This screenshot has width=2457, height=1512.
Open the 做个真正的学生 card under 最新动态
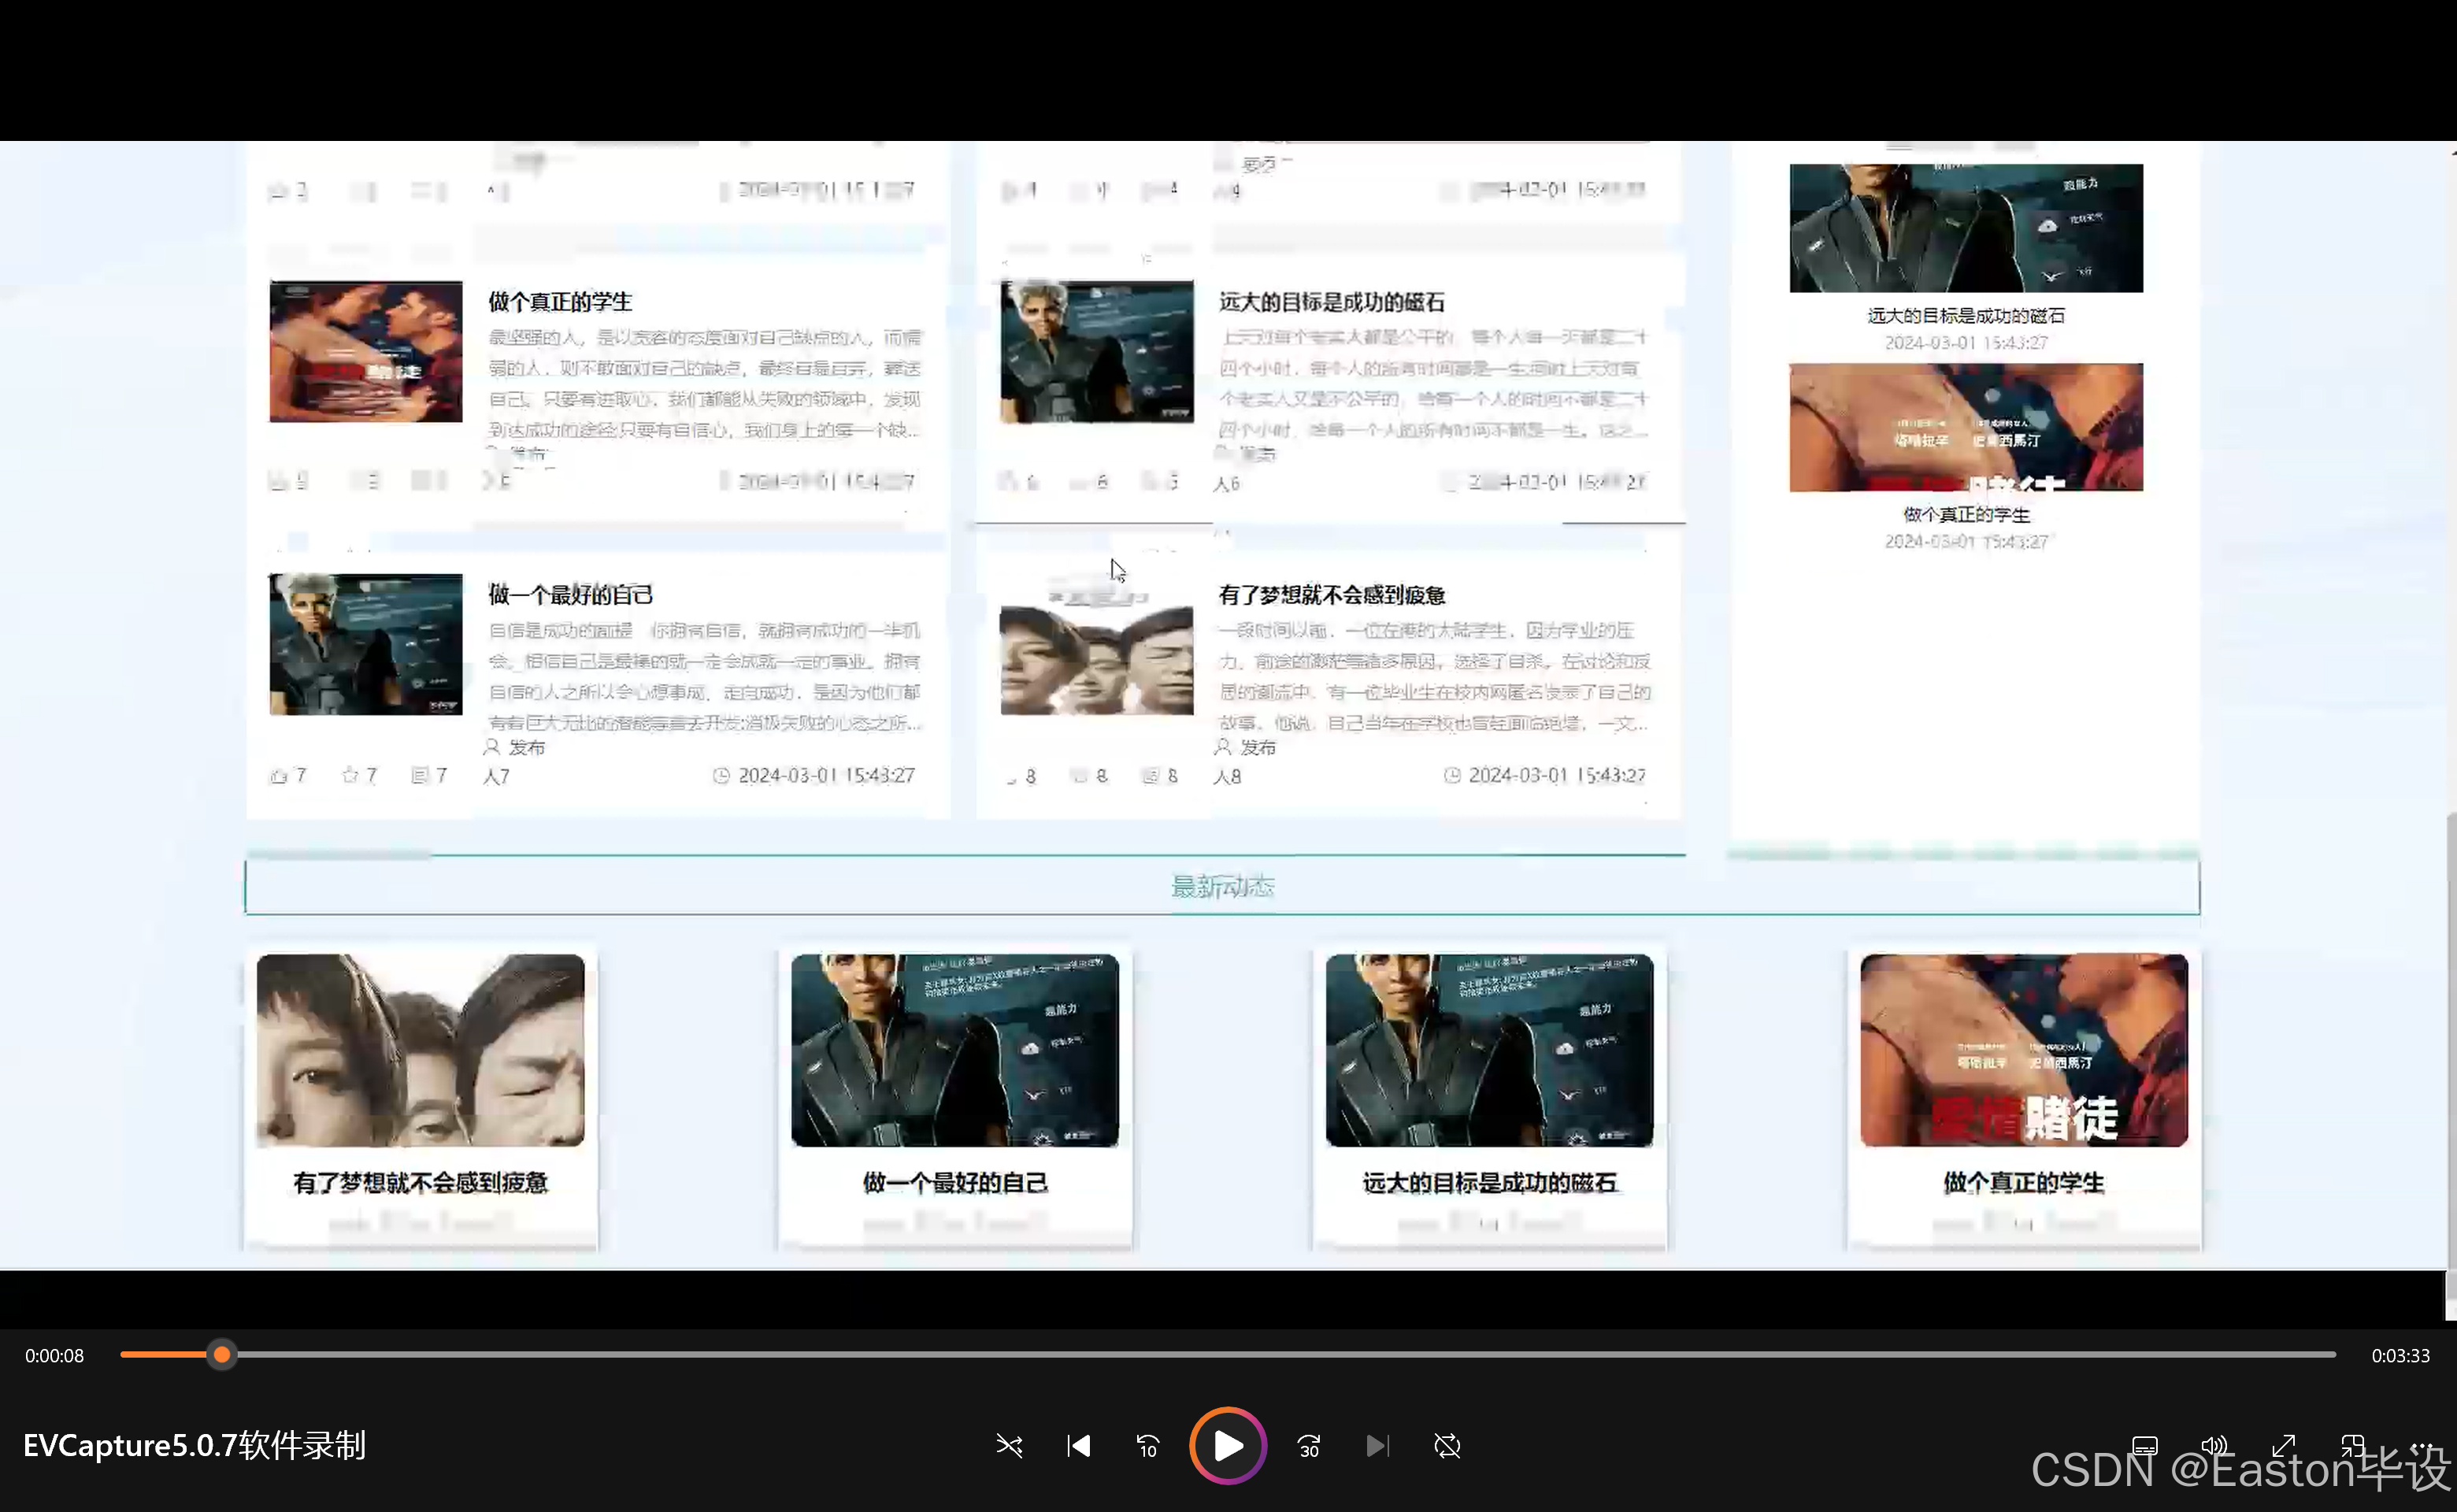click(2024, 1098)
